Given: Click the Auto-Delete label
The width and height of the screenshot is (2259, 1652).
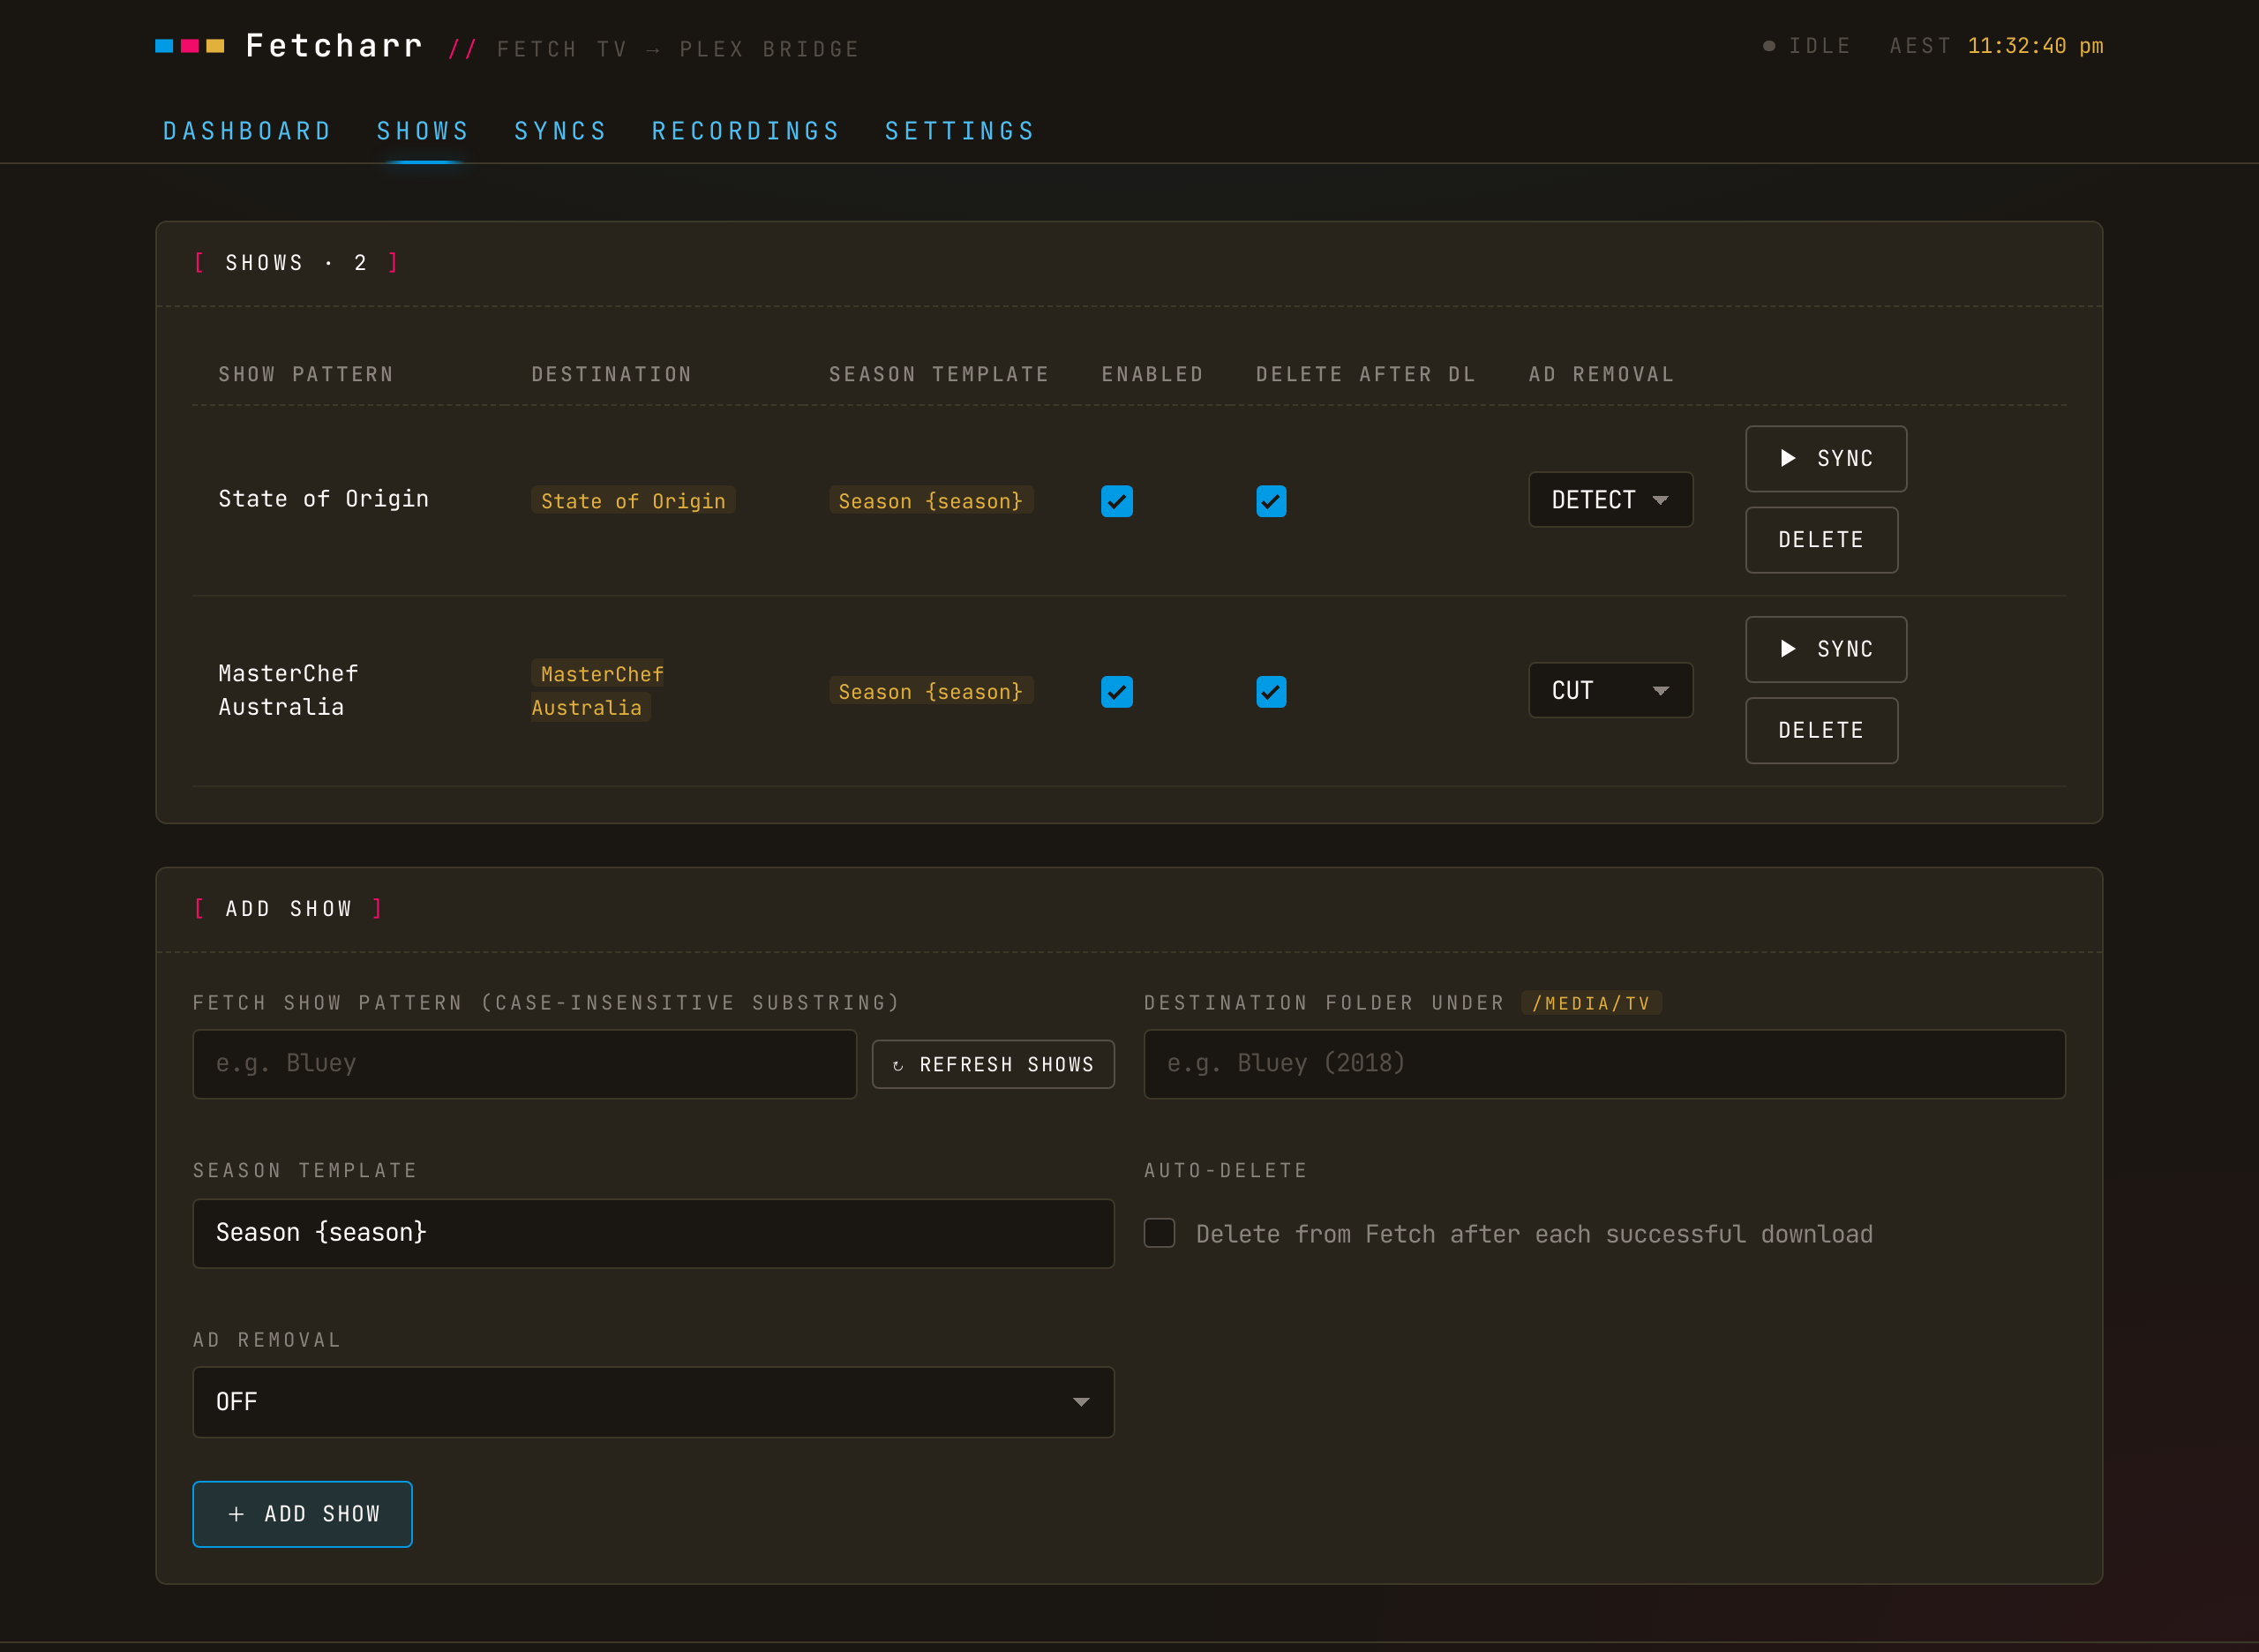Looking at the screenshot, I should point(1226,1171).
